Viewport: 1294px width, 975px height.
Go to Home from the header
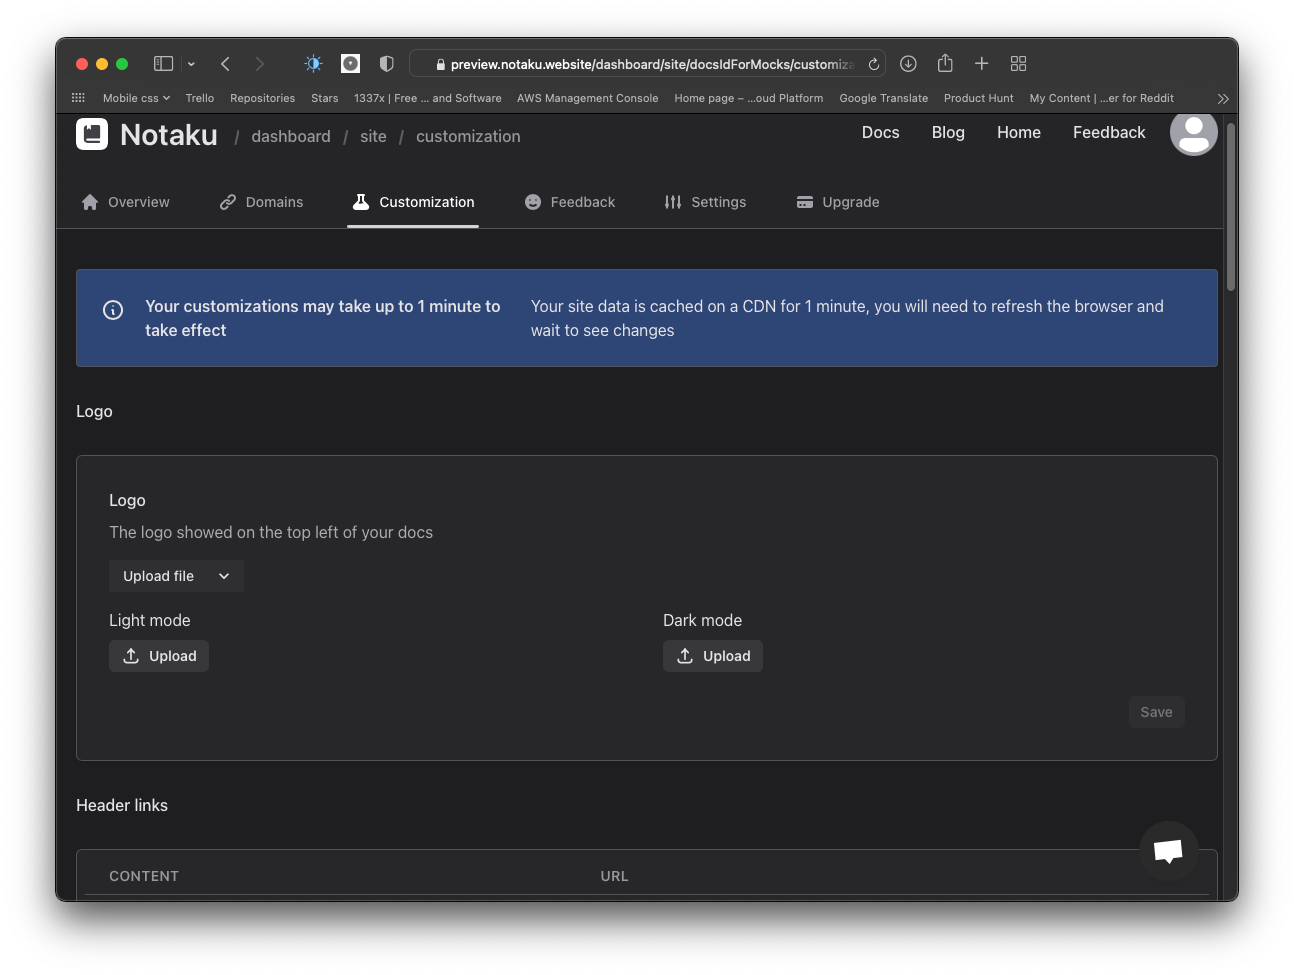(x=1019, y=132)
